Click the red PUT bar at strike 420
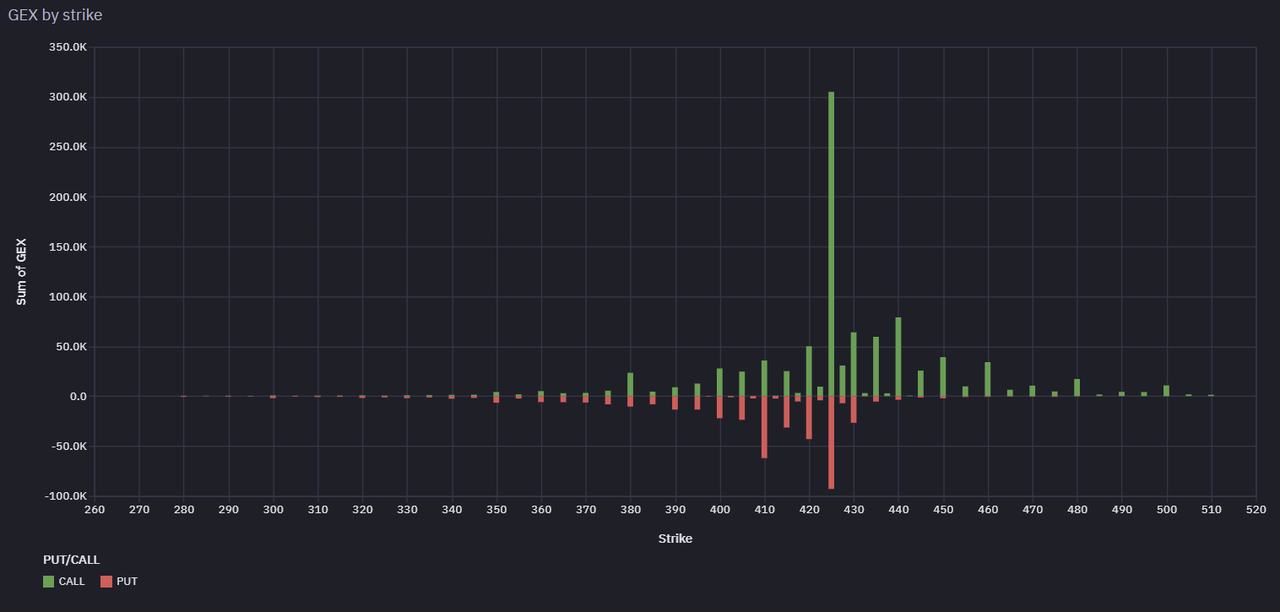Viewport: 1280px width, 612px height. pos(809,418)
